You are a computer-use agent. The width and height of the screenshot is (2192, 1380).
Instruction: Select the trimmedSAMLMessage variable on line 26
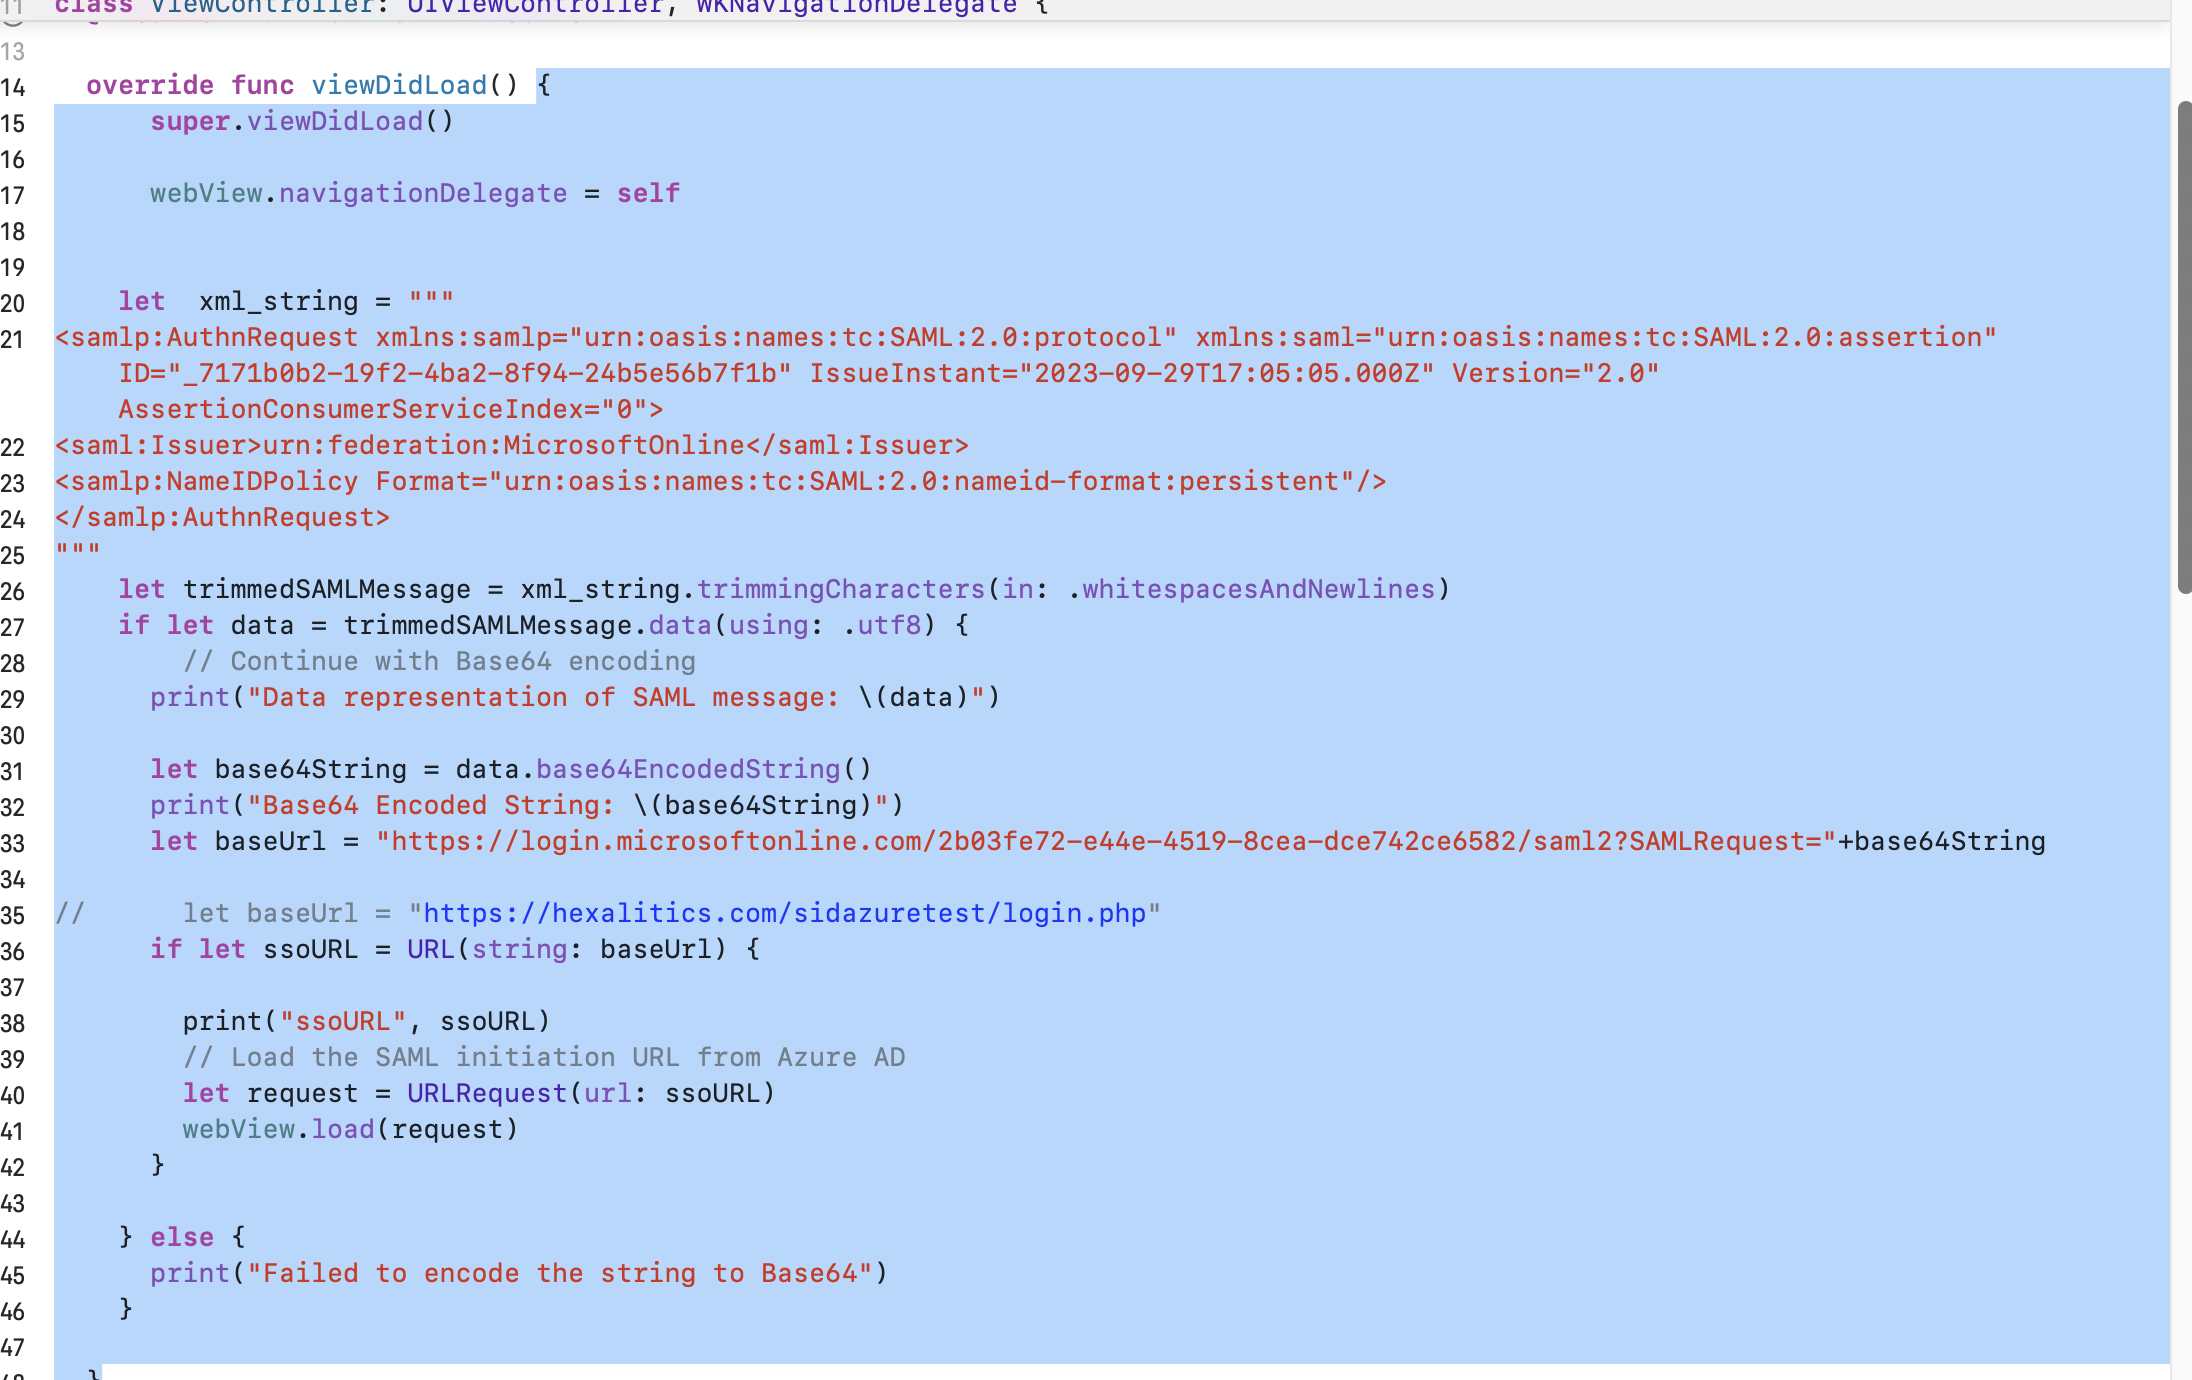[324, 589]
